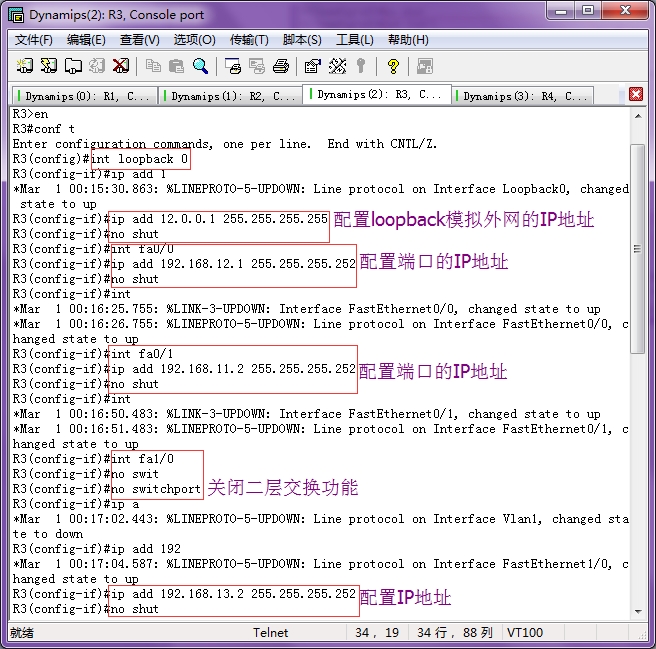
Task: Click the Quick Connect lightning icon
Action: click(49, 66)
